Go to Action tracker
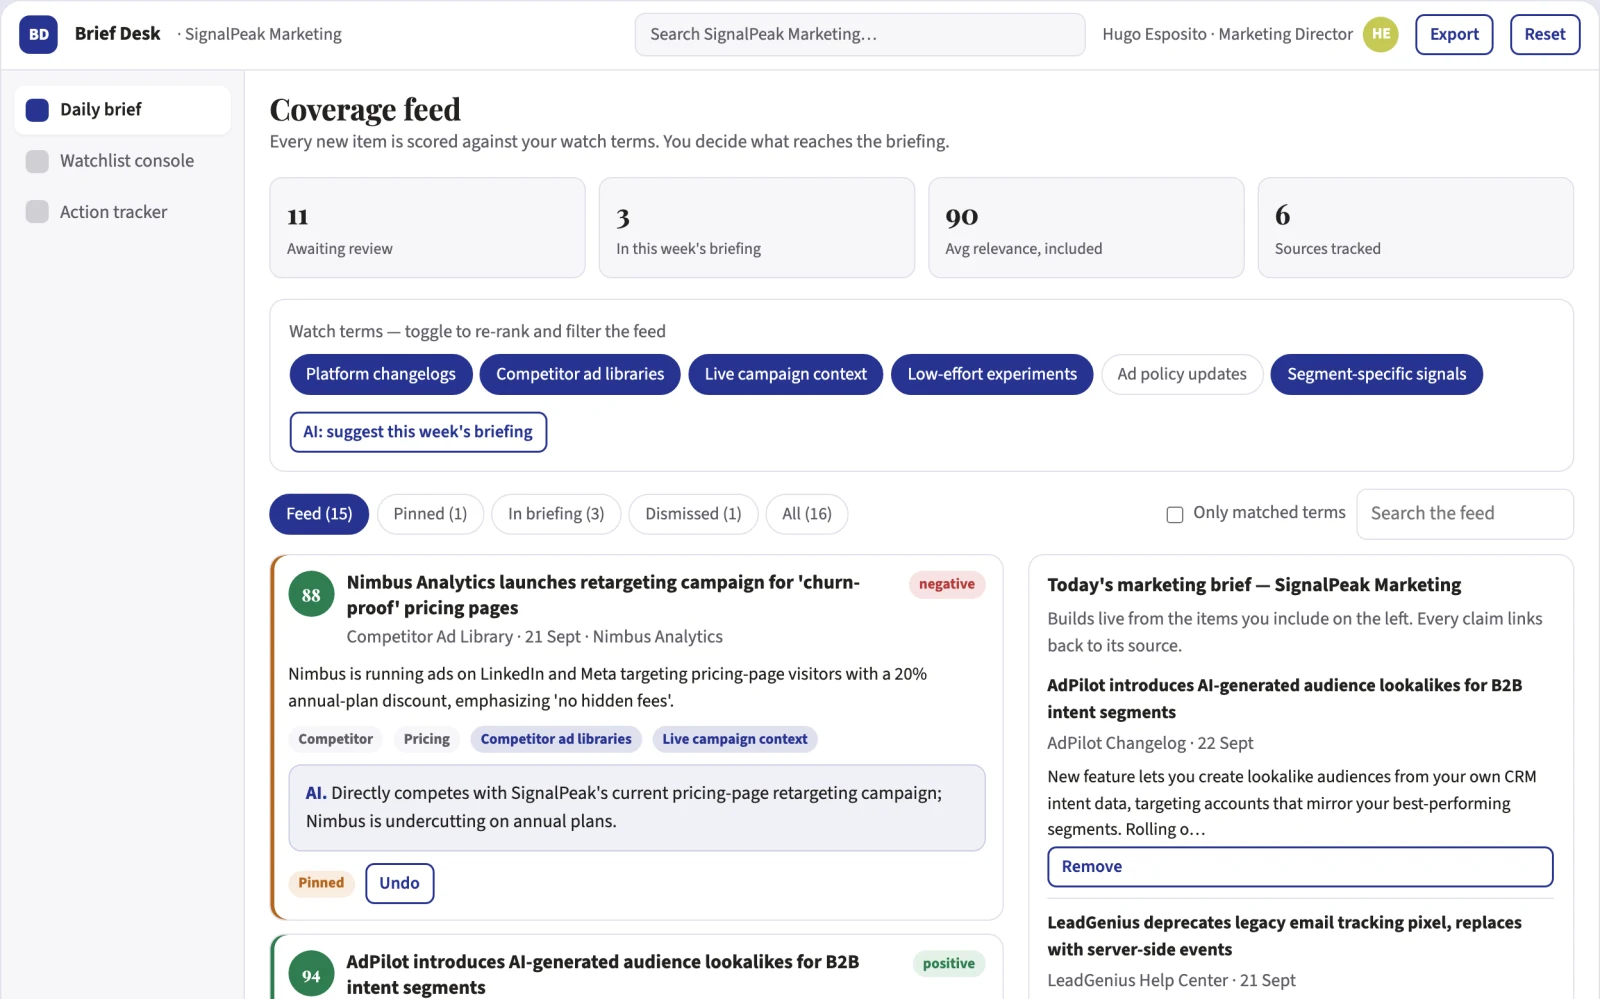The height and width of the screenshot is (999, 1600). (122, 212)
